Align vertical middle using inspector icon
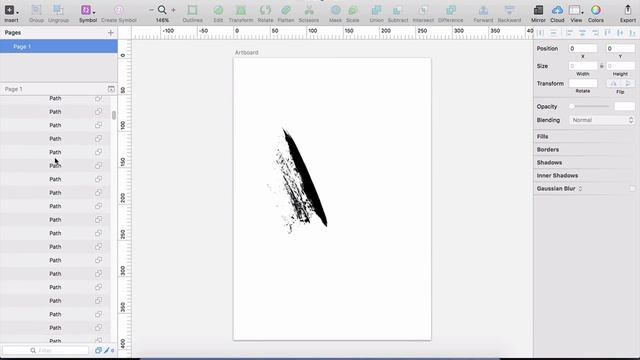 click(620, 33)
